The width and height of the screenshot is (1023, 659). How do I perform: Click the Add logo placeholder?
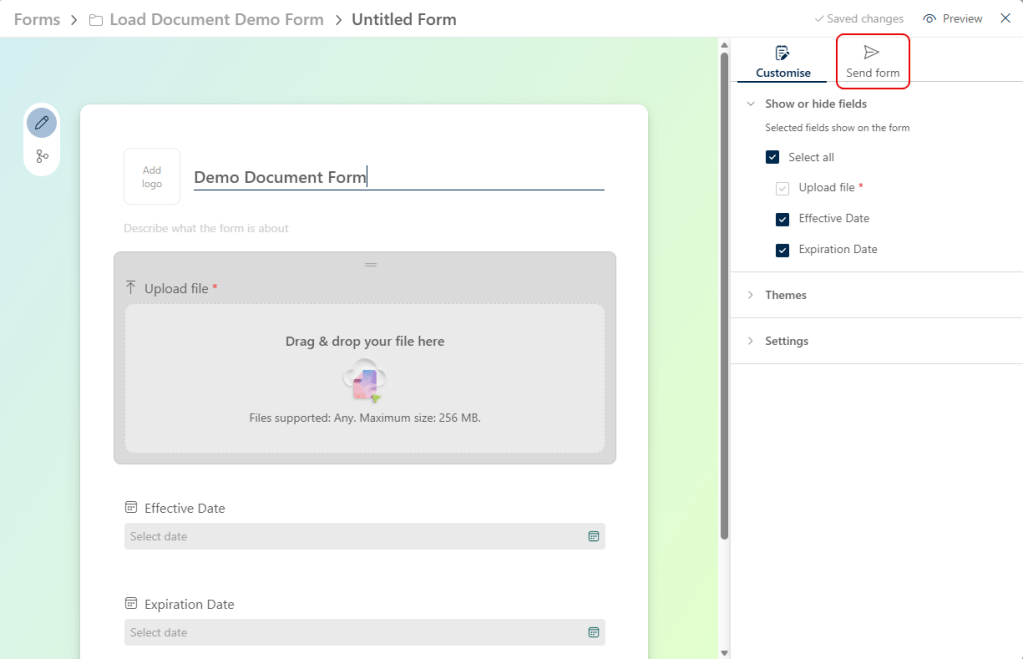[x=152, y=177]
